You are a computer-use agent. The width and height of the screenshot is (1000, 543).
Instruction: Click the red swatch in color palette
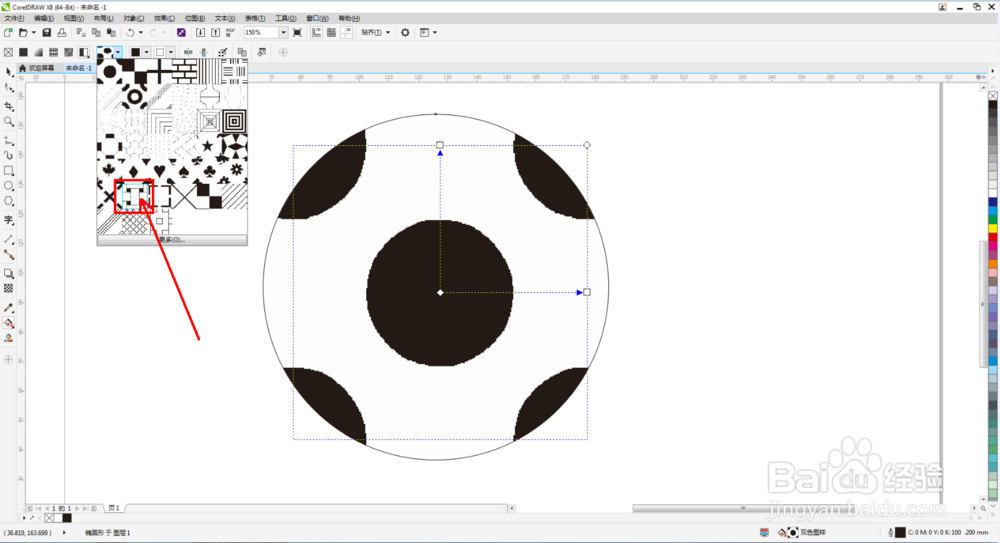pos(993,237)
